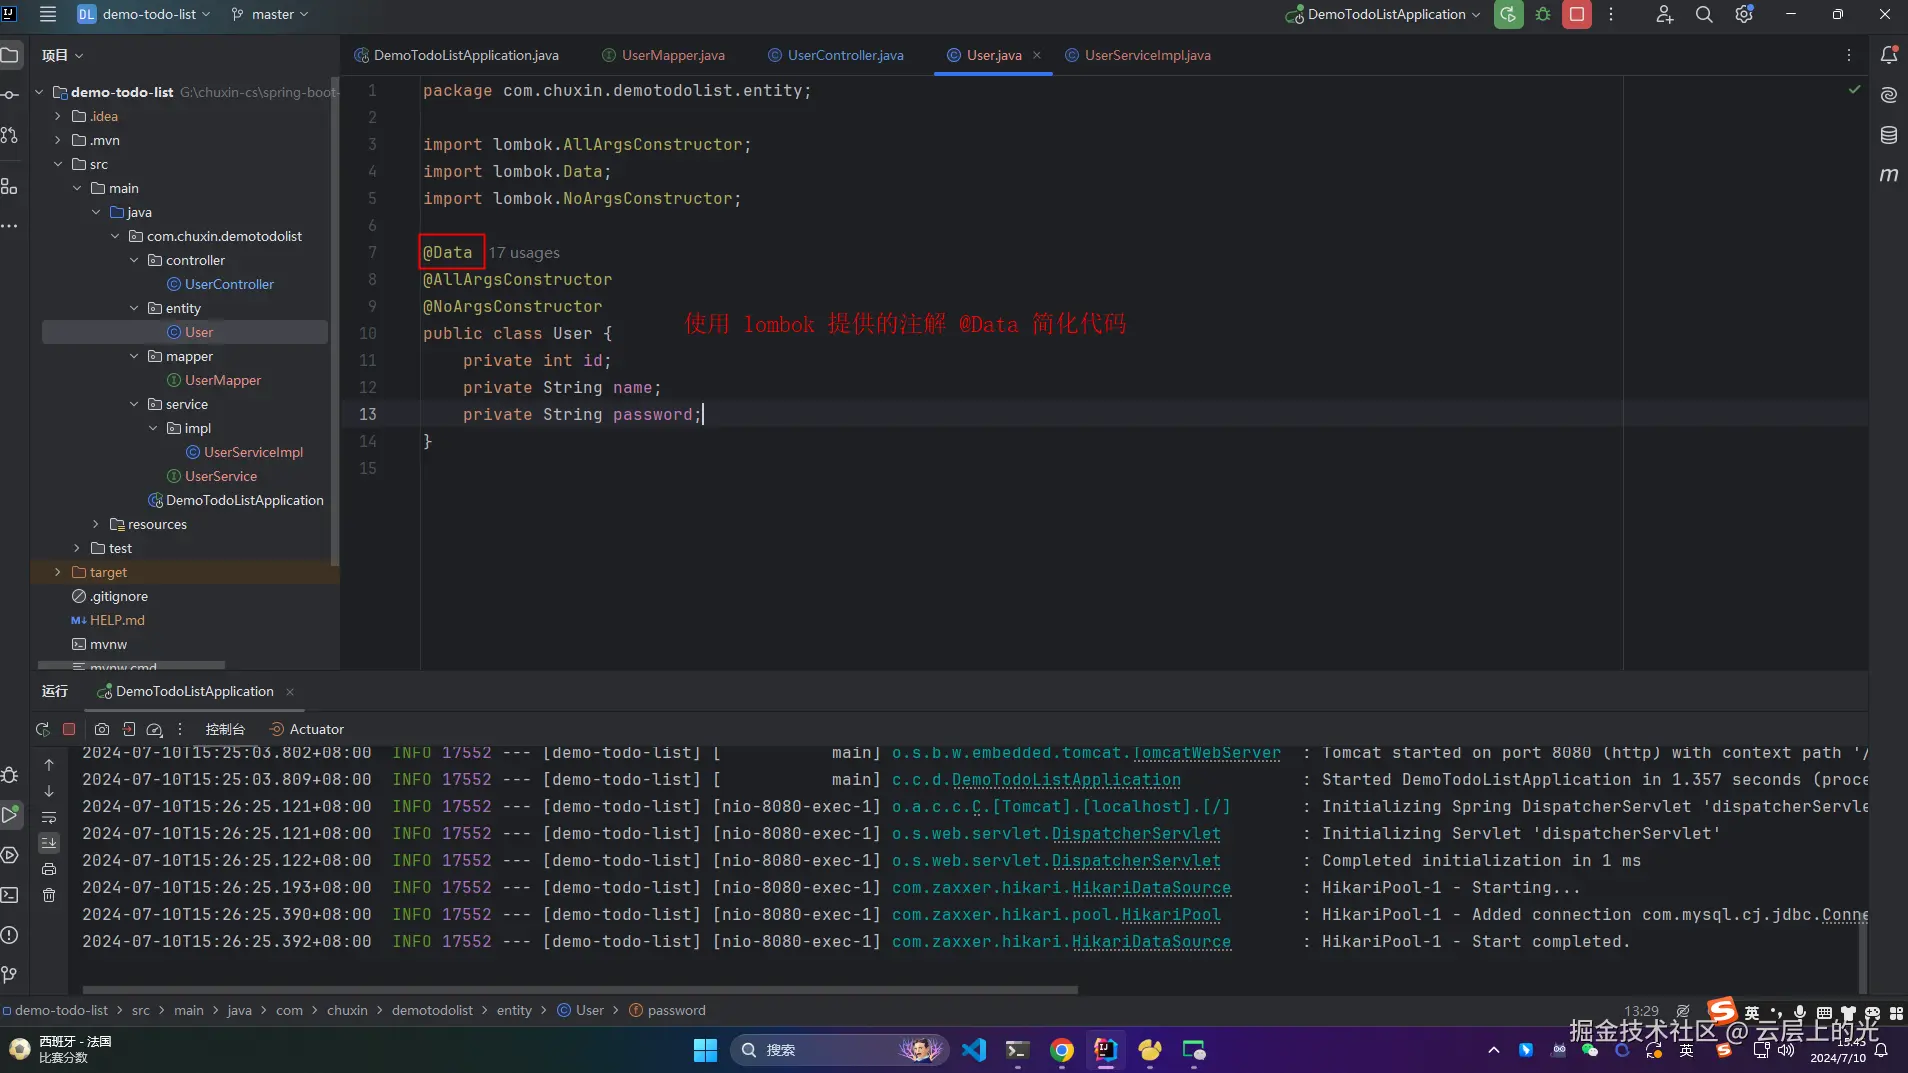Open the 项目 view dropdown
The height and width of the screenshot is (1073, 1908).
[x=62, y=55]
